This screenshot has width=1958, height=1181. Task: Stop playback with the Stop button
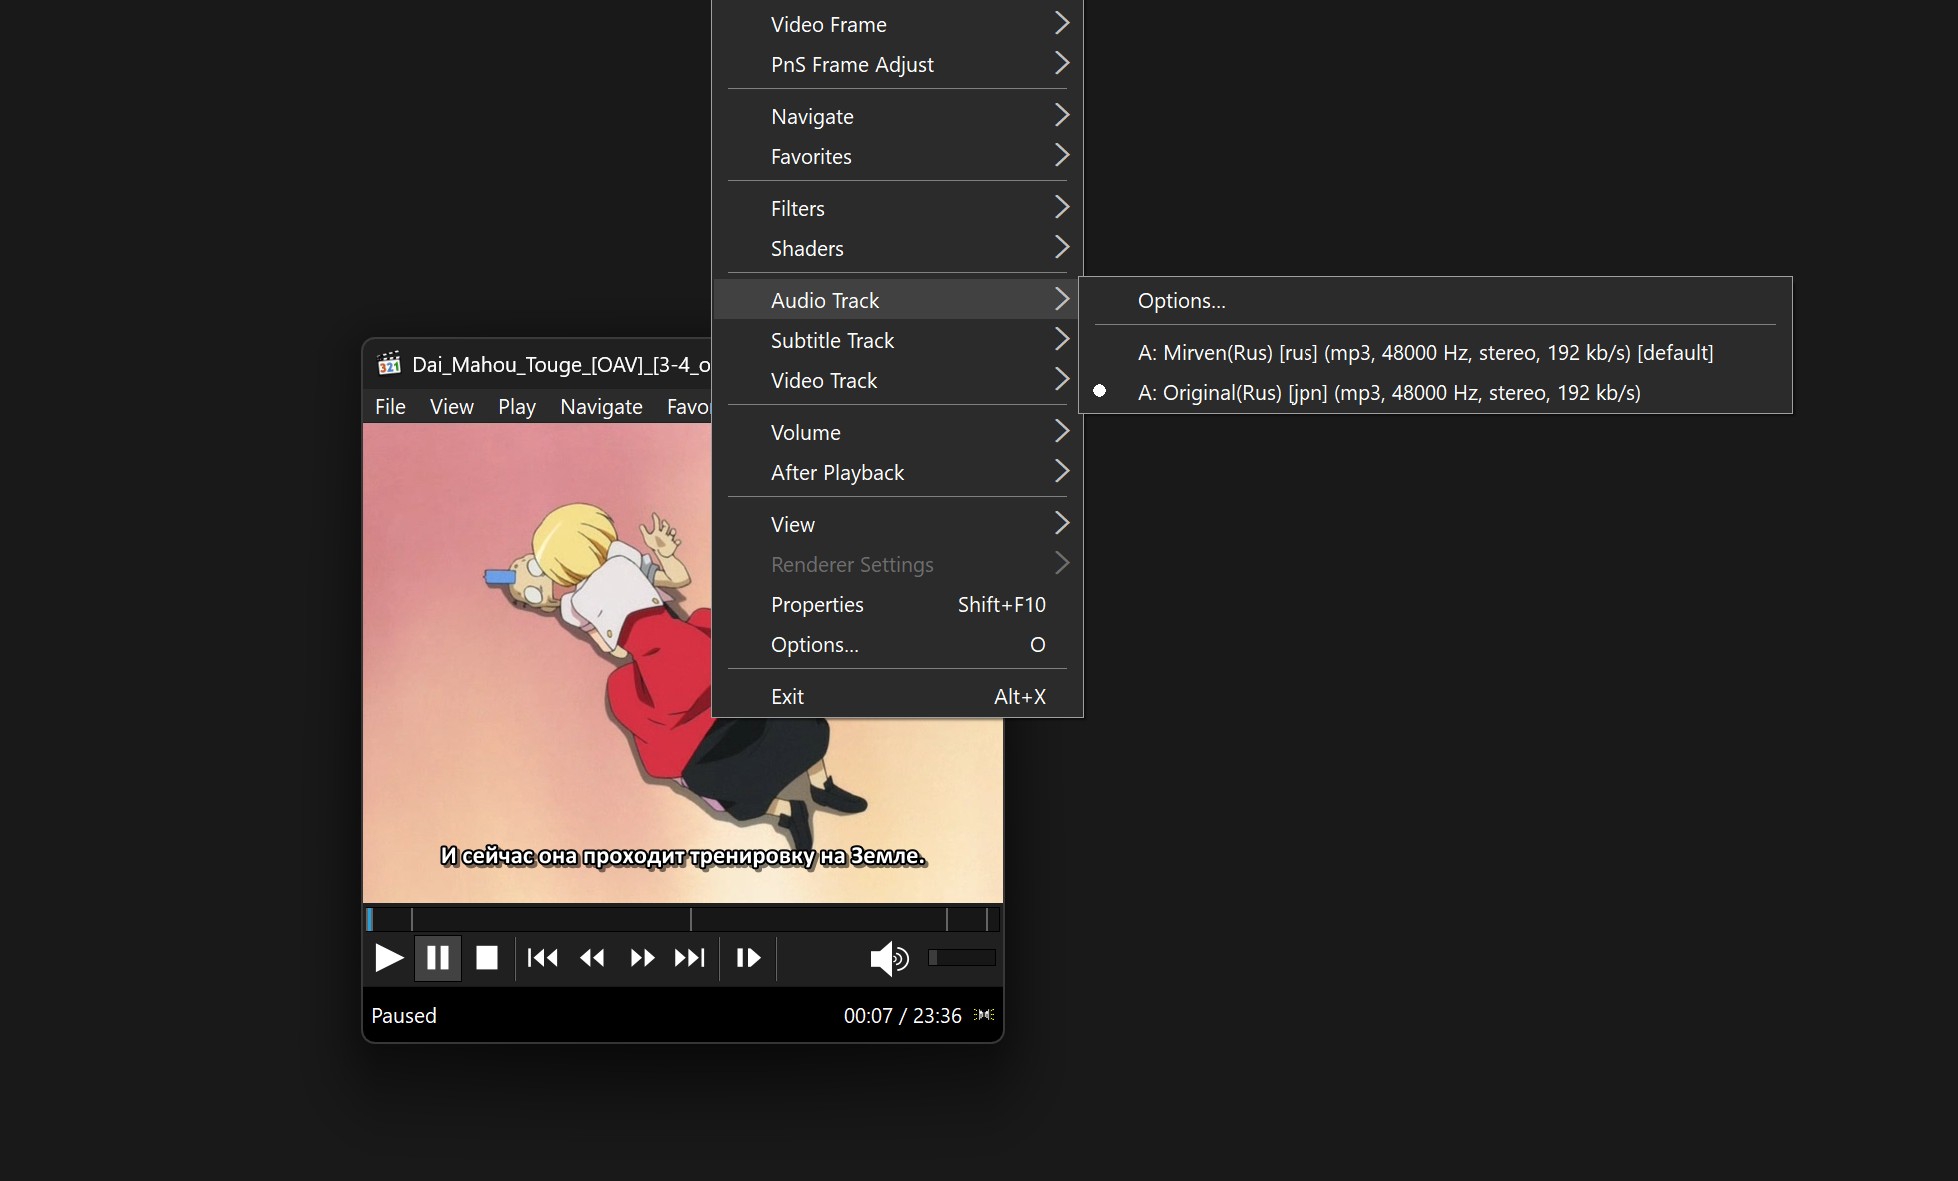[487, 958]
